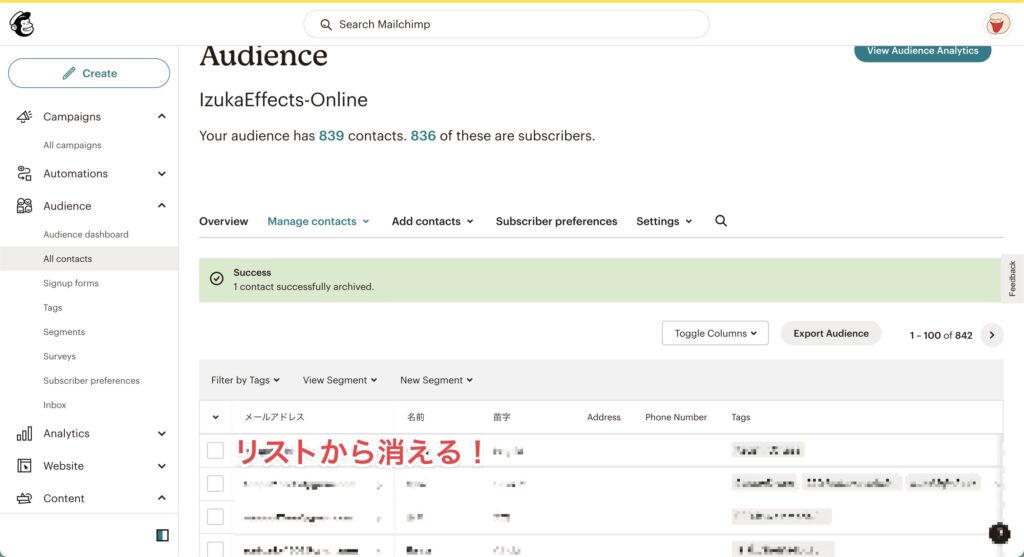Image resolution: width=1024 pixels, height=557 pixels.
Task: Click the Address column header
Action: point(603,417)
